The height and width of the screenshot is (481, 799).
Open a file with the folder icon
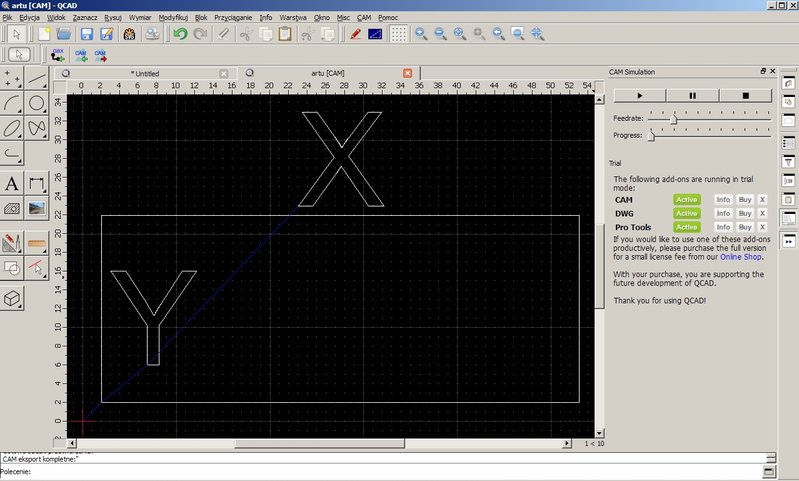click(64, 34)
